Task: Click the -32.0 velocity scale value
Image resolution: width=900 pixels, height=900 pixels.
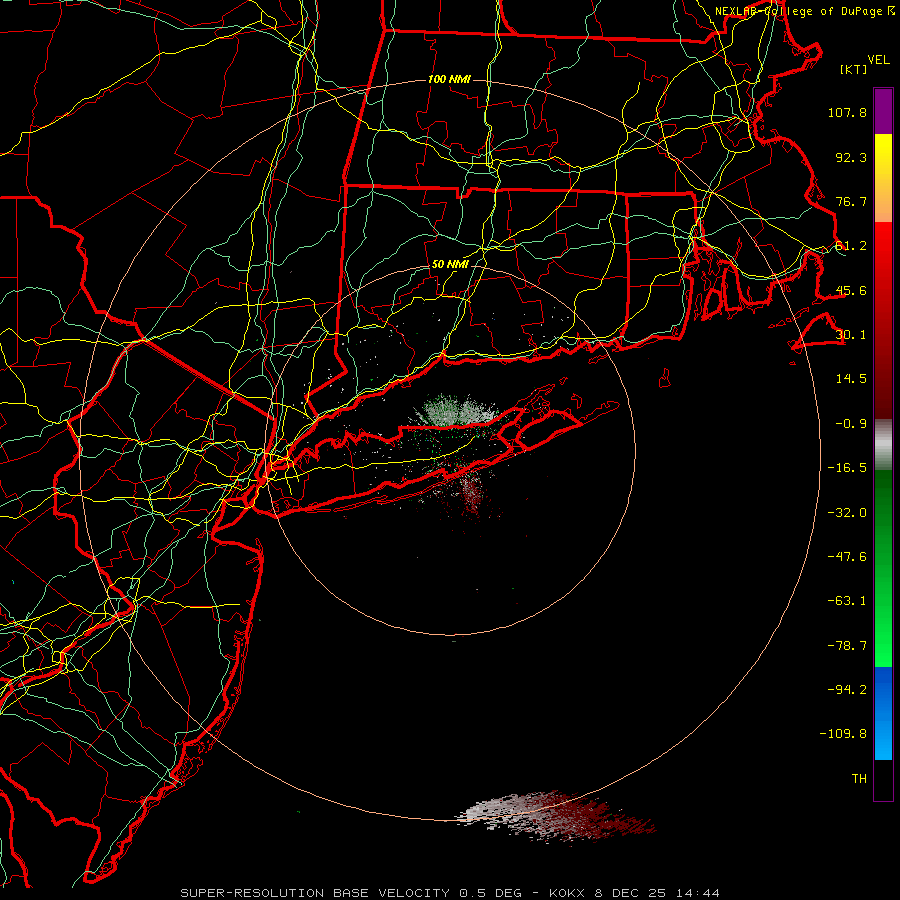Action: point(847,513)
